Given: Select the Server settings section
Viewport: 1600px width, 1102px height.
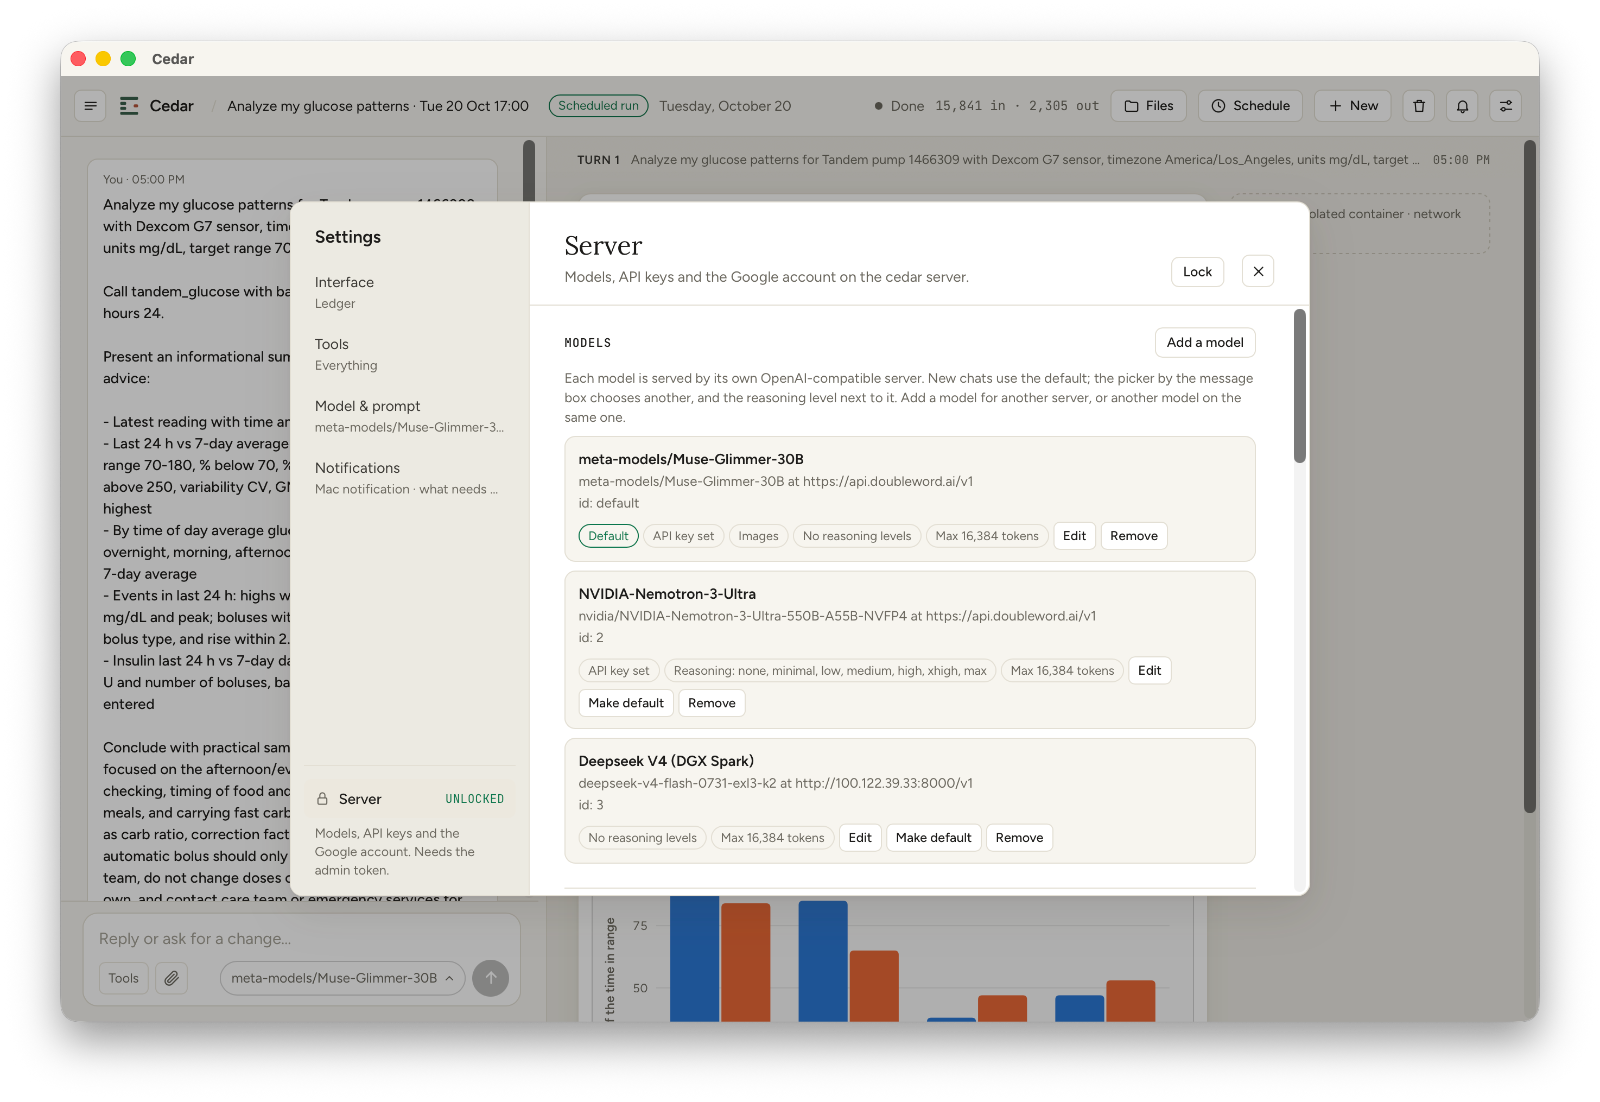Looking at the screenshot, I should [x=409, y=799].
